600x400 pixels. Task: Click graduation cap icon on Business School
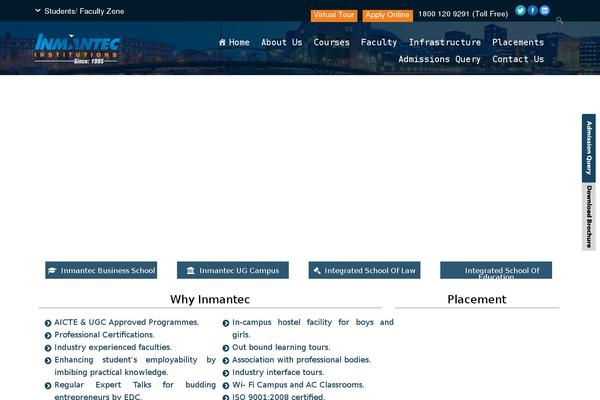click(x=52, y=271)
